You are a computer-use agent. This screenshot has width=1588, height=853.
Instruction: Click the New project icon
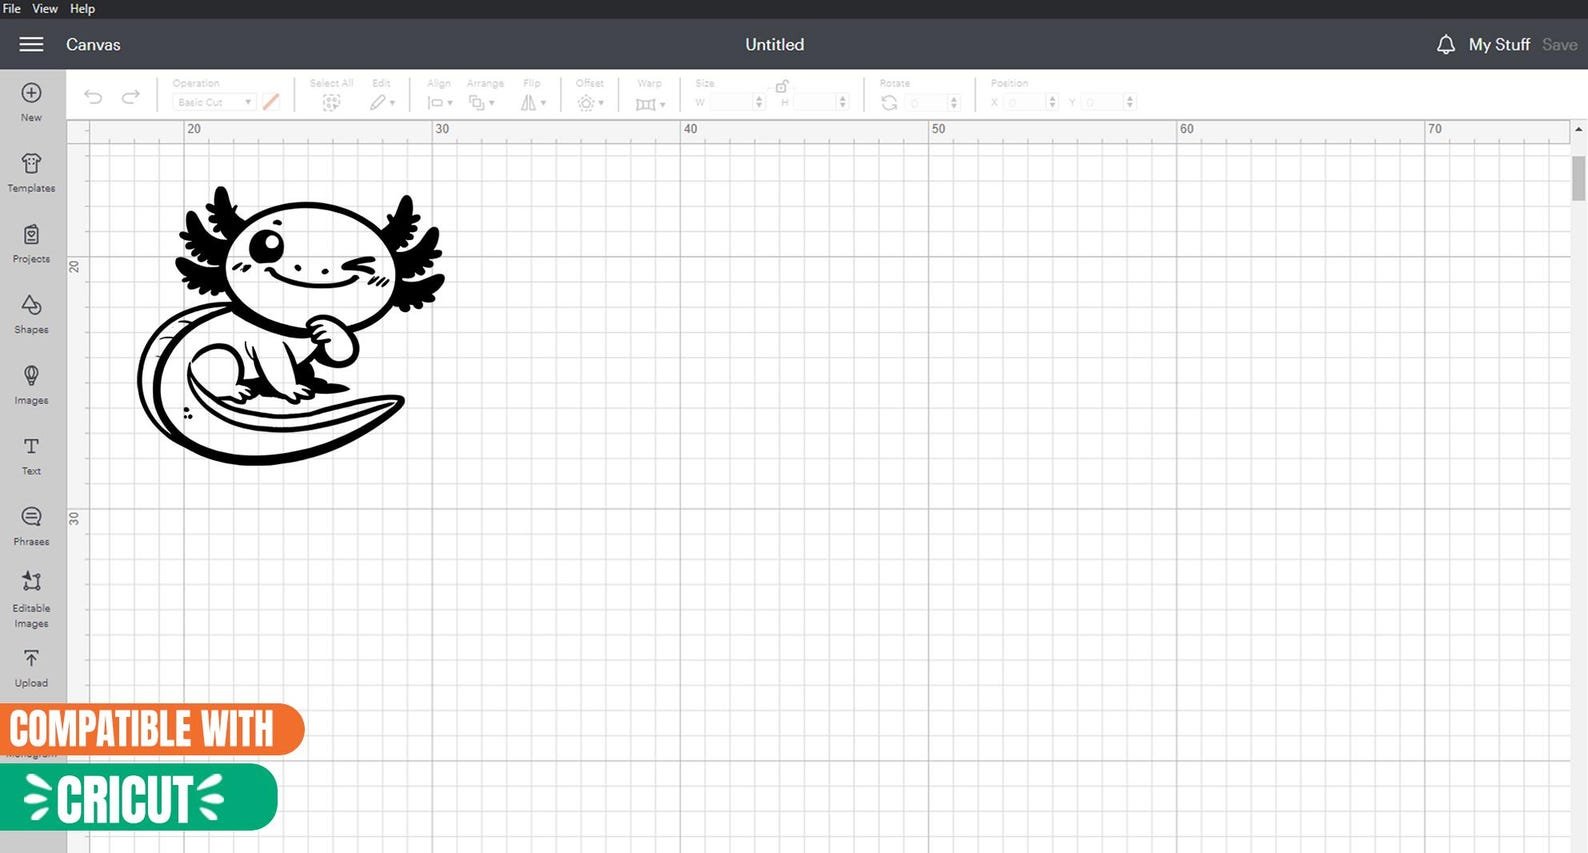[31, 93]
